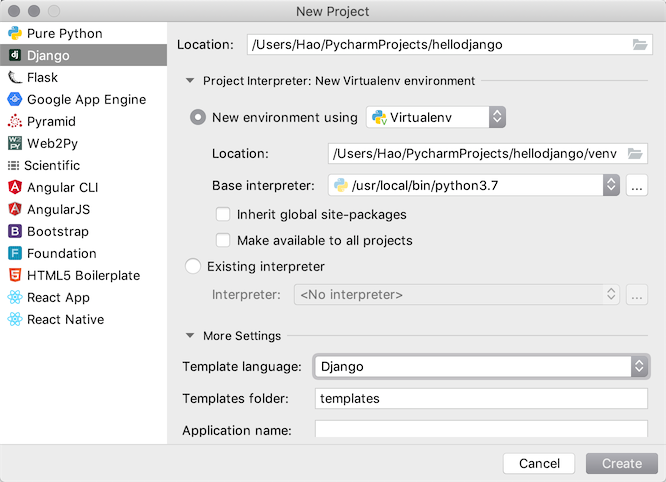666x482 pixels.
Task: Select Web2Py in the project type list
Action: point(55,143)
